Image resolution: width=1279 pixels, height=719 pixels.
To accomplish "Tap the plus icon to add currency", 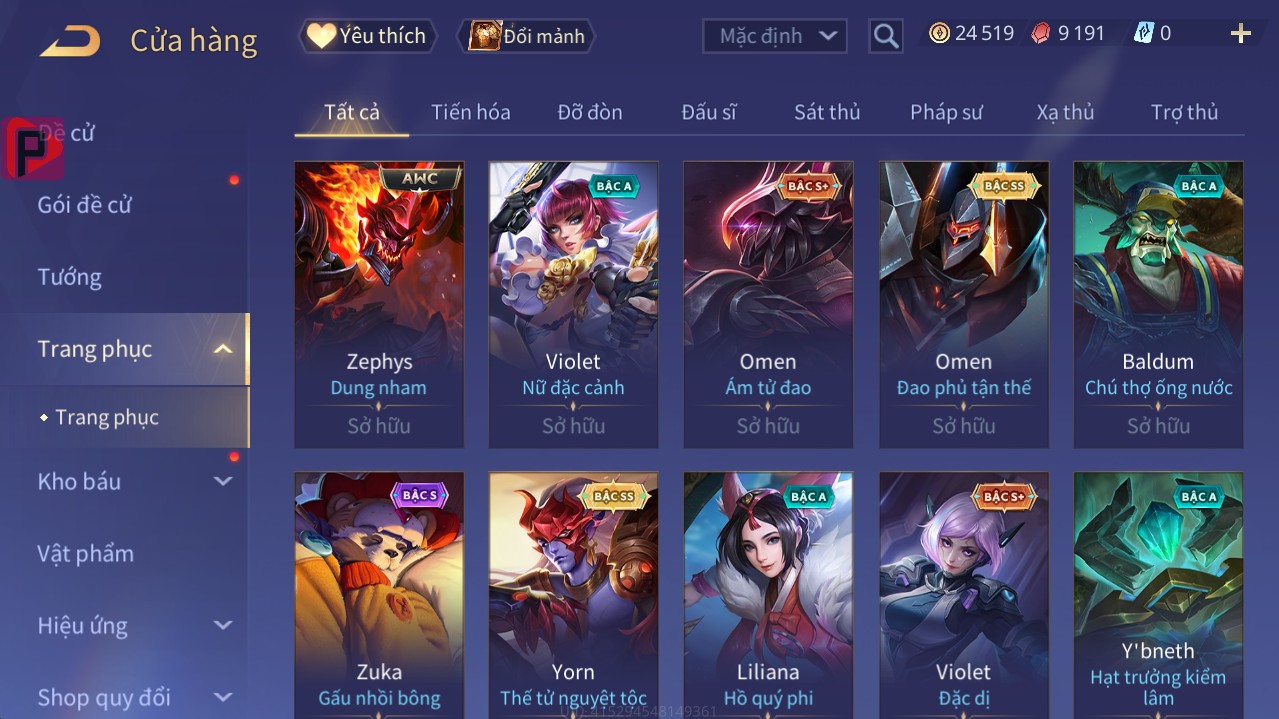I will tap(1240, 34).
